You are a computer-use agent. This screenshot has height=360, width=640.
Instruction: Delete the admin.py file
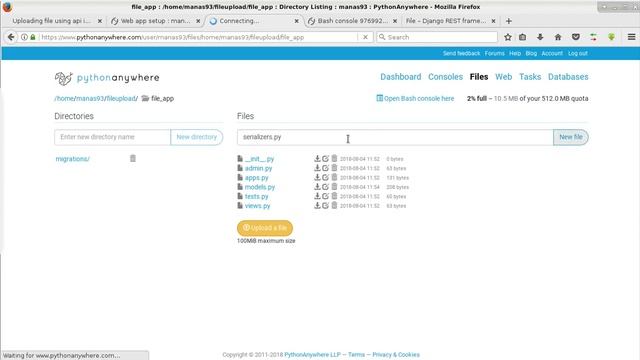334,168
